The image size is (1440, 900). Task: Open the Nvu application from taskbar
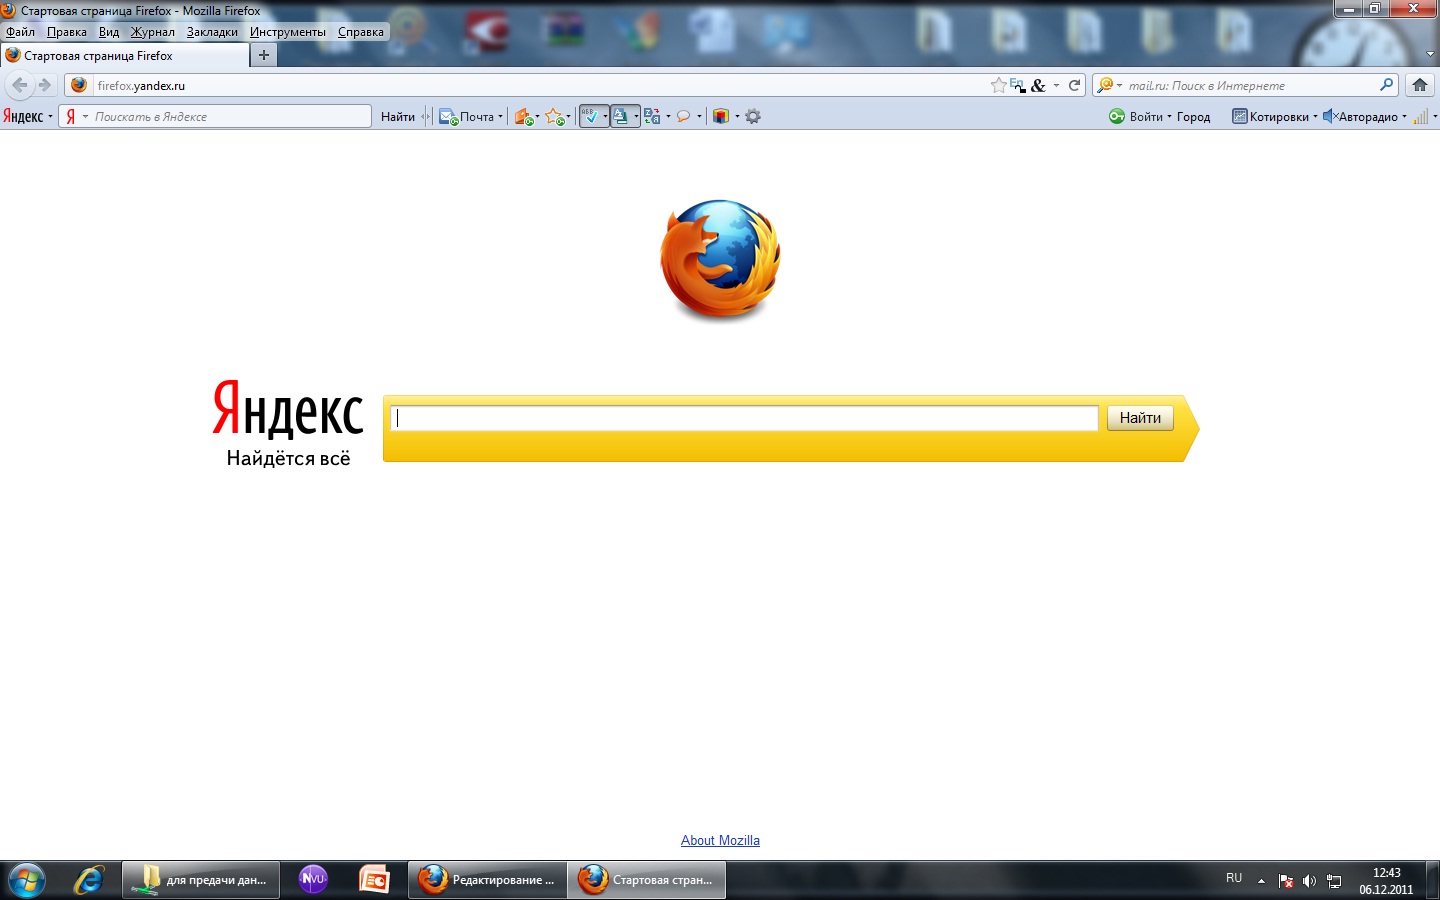coord(313,880)
